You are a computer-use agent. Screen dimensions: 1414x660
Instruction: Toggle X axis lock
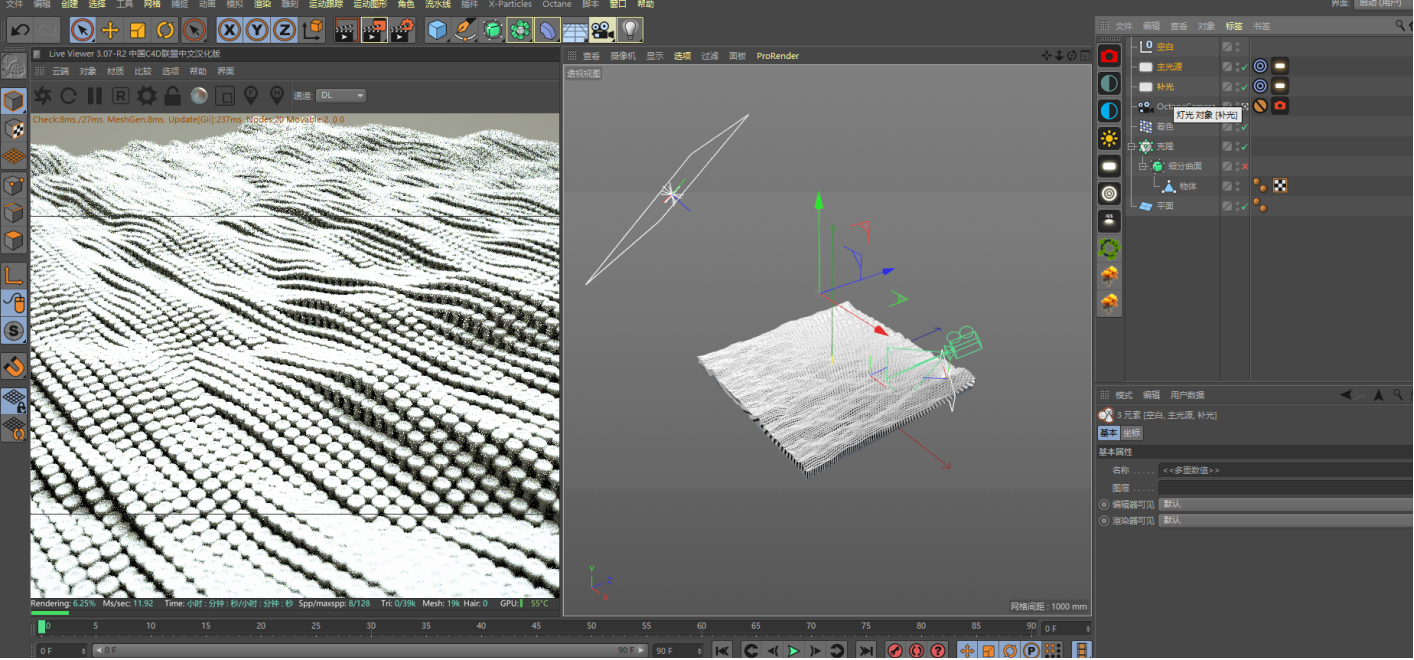[230, 30]
